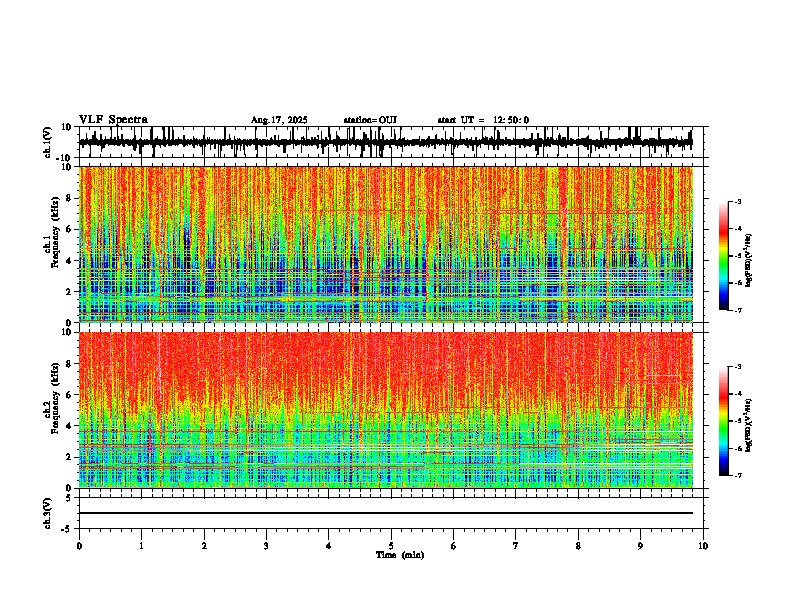Click the "-3" label on ch.1 color scale
The width and height of the screenshot is (792, 612).
click(738, 201)
